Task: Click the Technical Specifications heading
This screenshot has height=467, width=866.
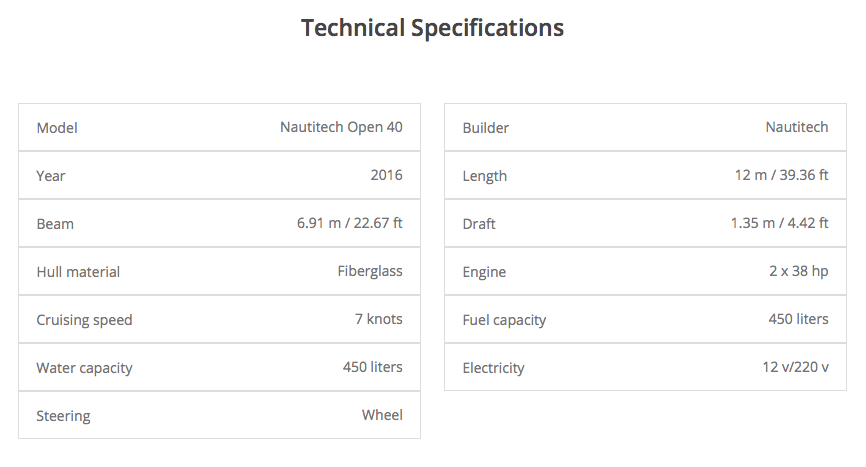Action: click(x=432, y=28)
